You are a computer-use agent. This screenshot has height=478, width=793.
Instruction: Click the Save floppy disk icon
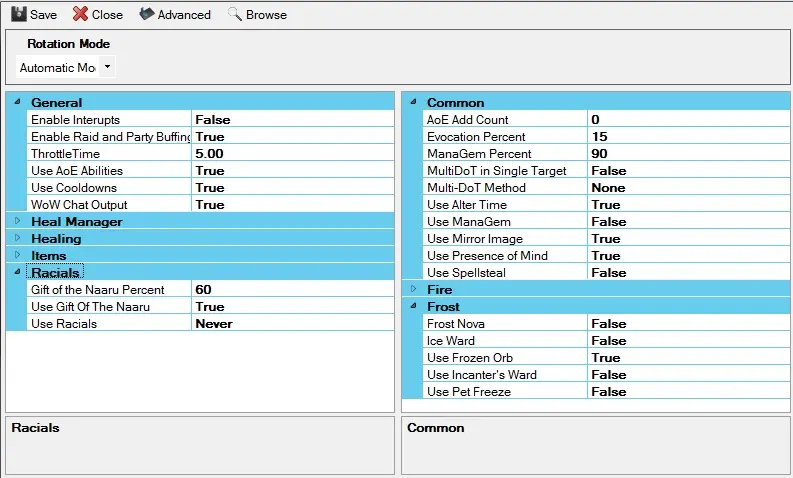(x=18, y=14)
